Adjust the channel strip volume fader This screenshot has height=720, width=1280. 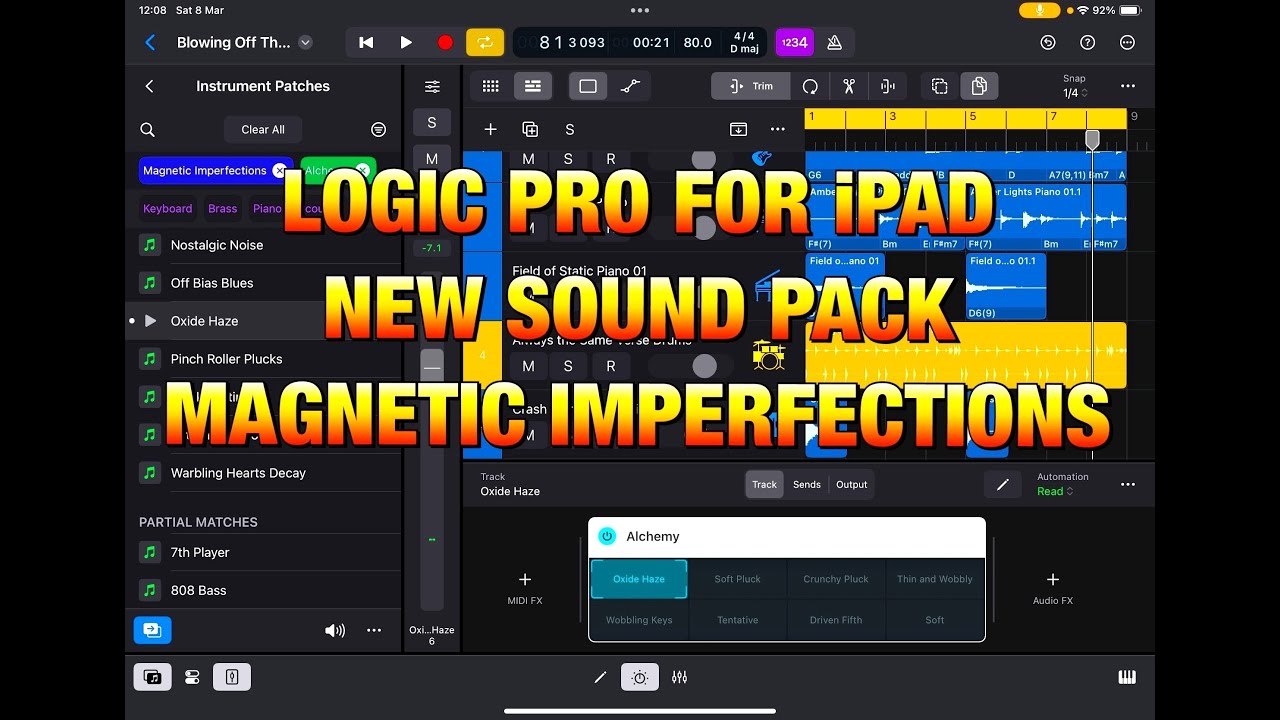[432, 367]
